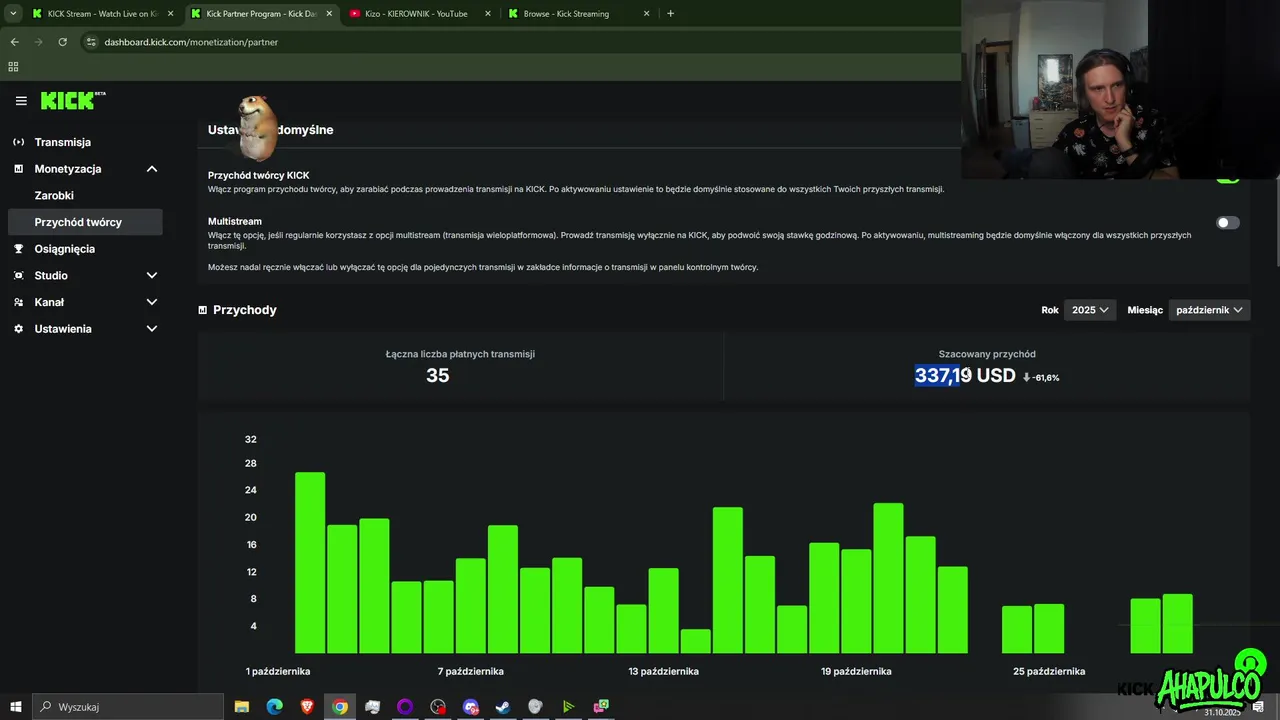Expand the Ustawienia sidebar section
This screenshot has width=1280, height=720.
[x=152, y=329]
